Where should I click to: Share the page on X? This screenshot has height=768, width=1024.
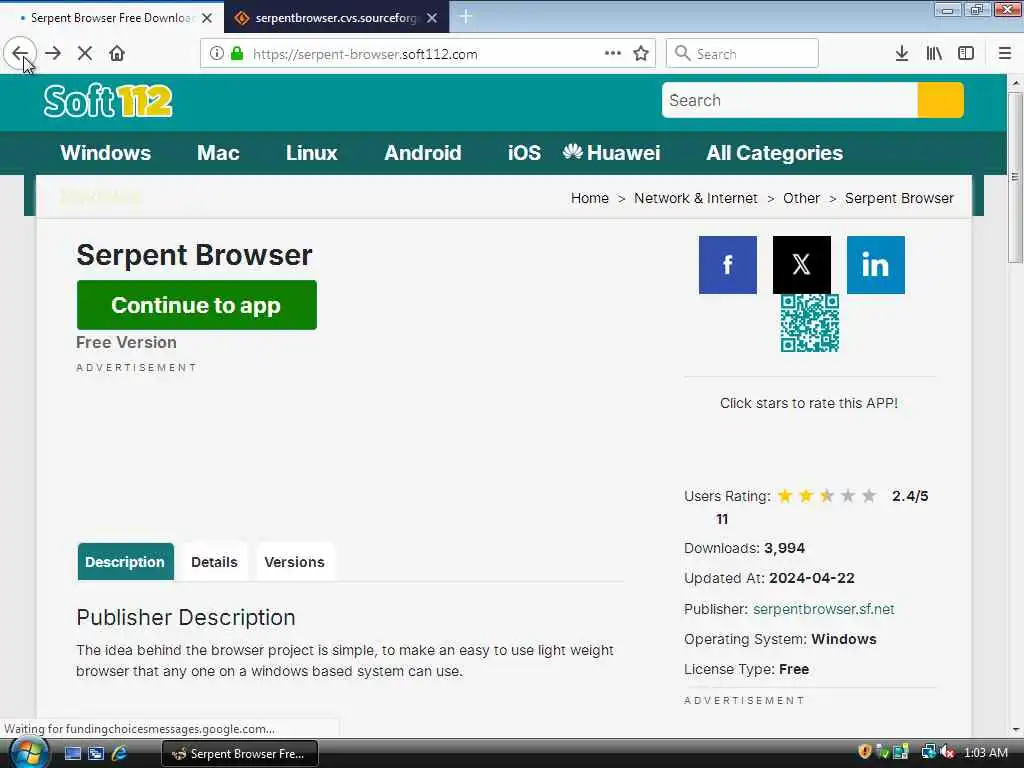802,265
